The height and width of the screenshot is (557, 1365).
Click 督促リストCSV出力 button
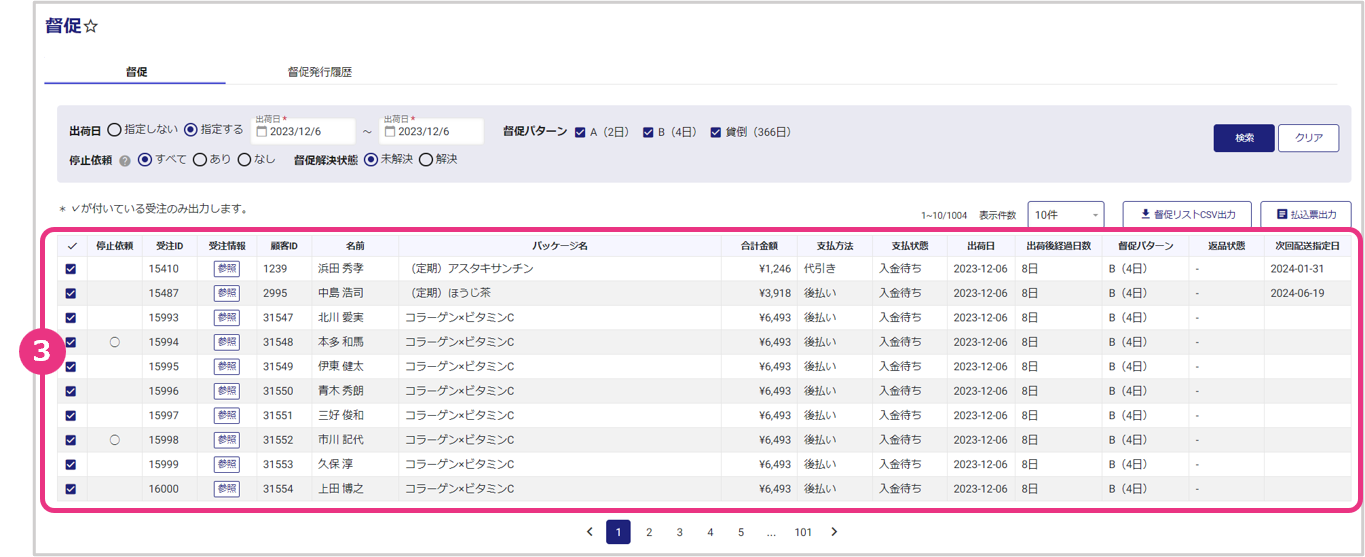click(x=1186, y=215)
